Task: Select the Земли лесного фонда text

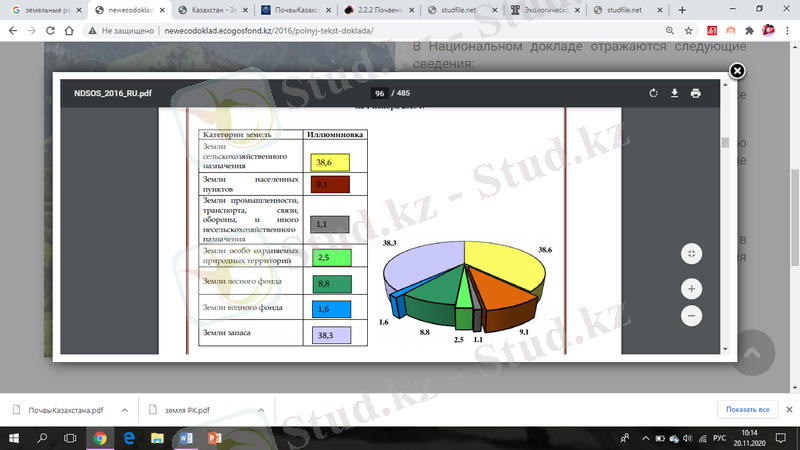Action: pos(242,282)
